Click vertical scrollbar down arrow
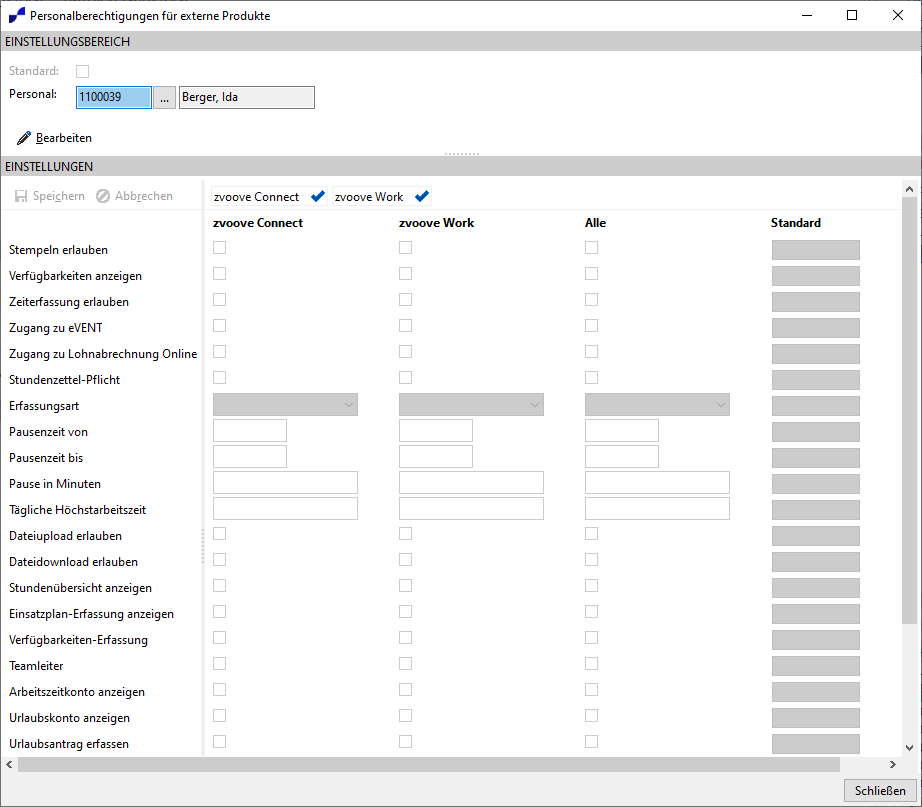 coord(909,748)
